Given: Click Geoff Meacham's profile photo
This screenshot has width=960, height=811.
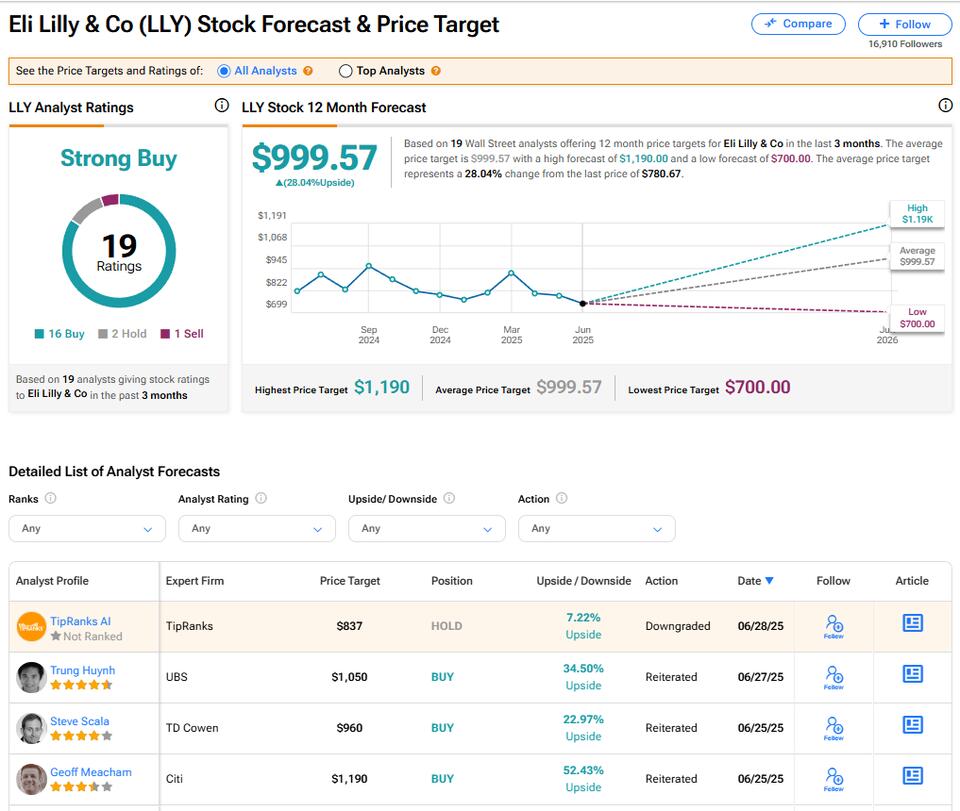Looking at the screenshot, I should coord(31,779).
